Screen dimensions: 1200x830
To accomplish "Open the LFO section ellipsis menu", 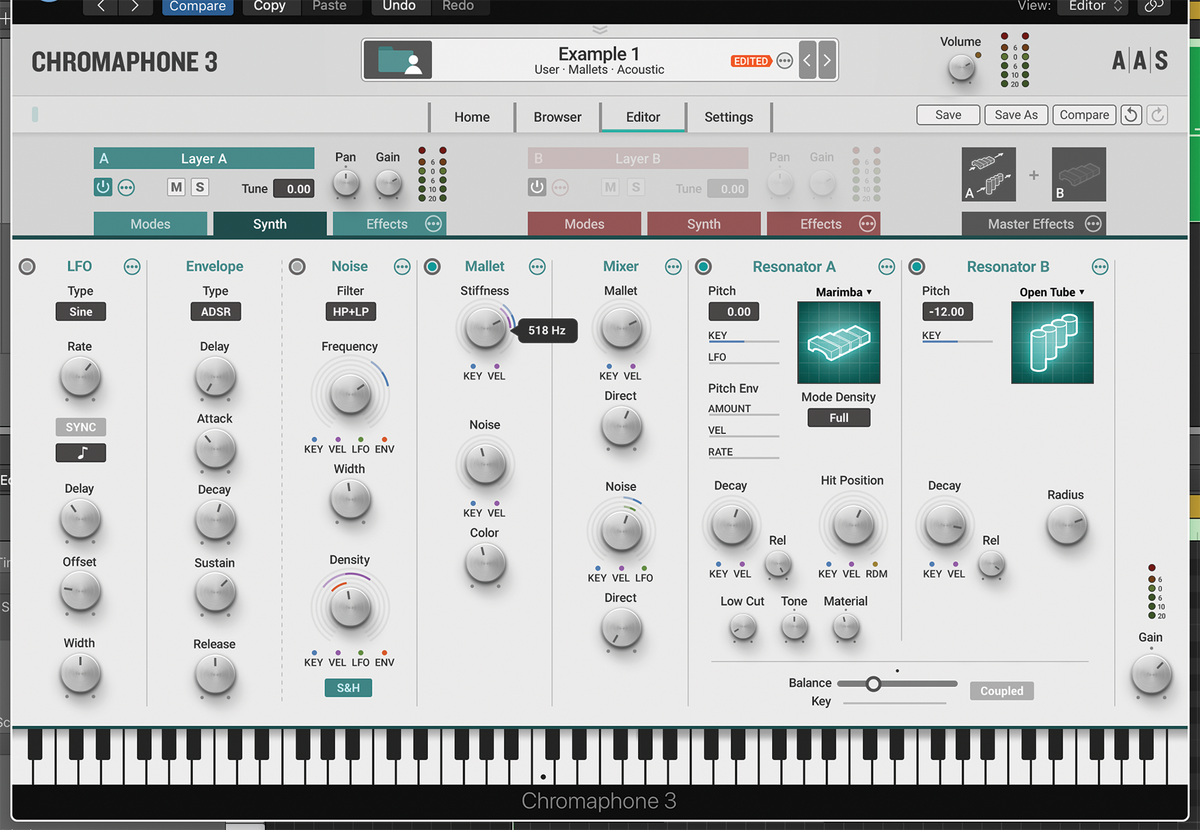I will (x=131, y=266).
